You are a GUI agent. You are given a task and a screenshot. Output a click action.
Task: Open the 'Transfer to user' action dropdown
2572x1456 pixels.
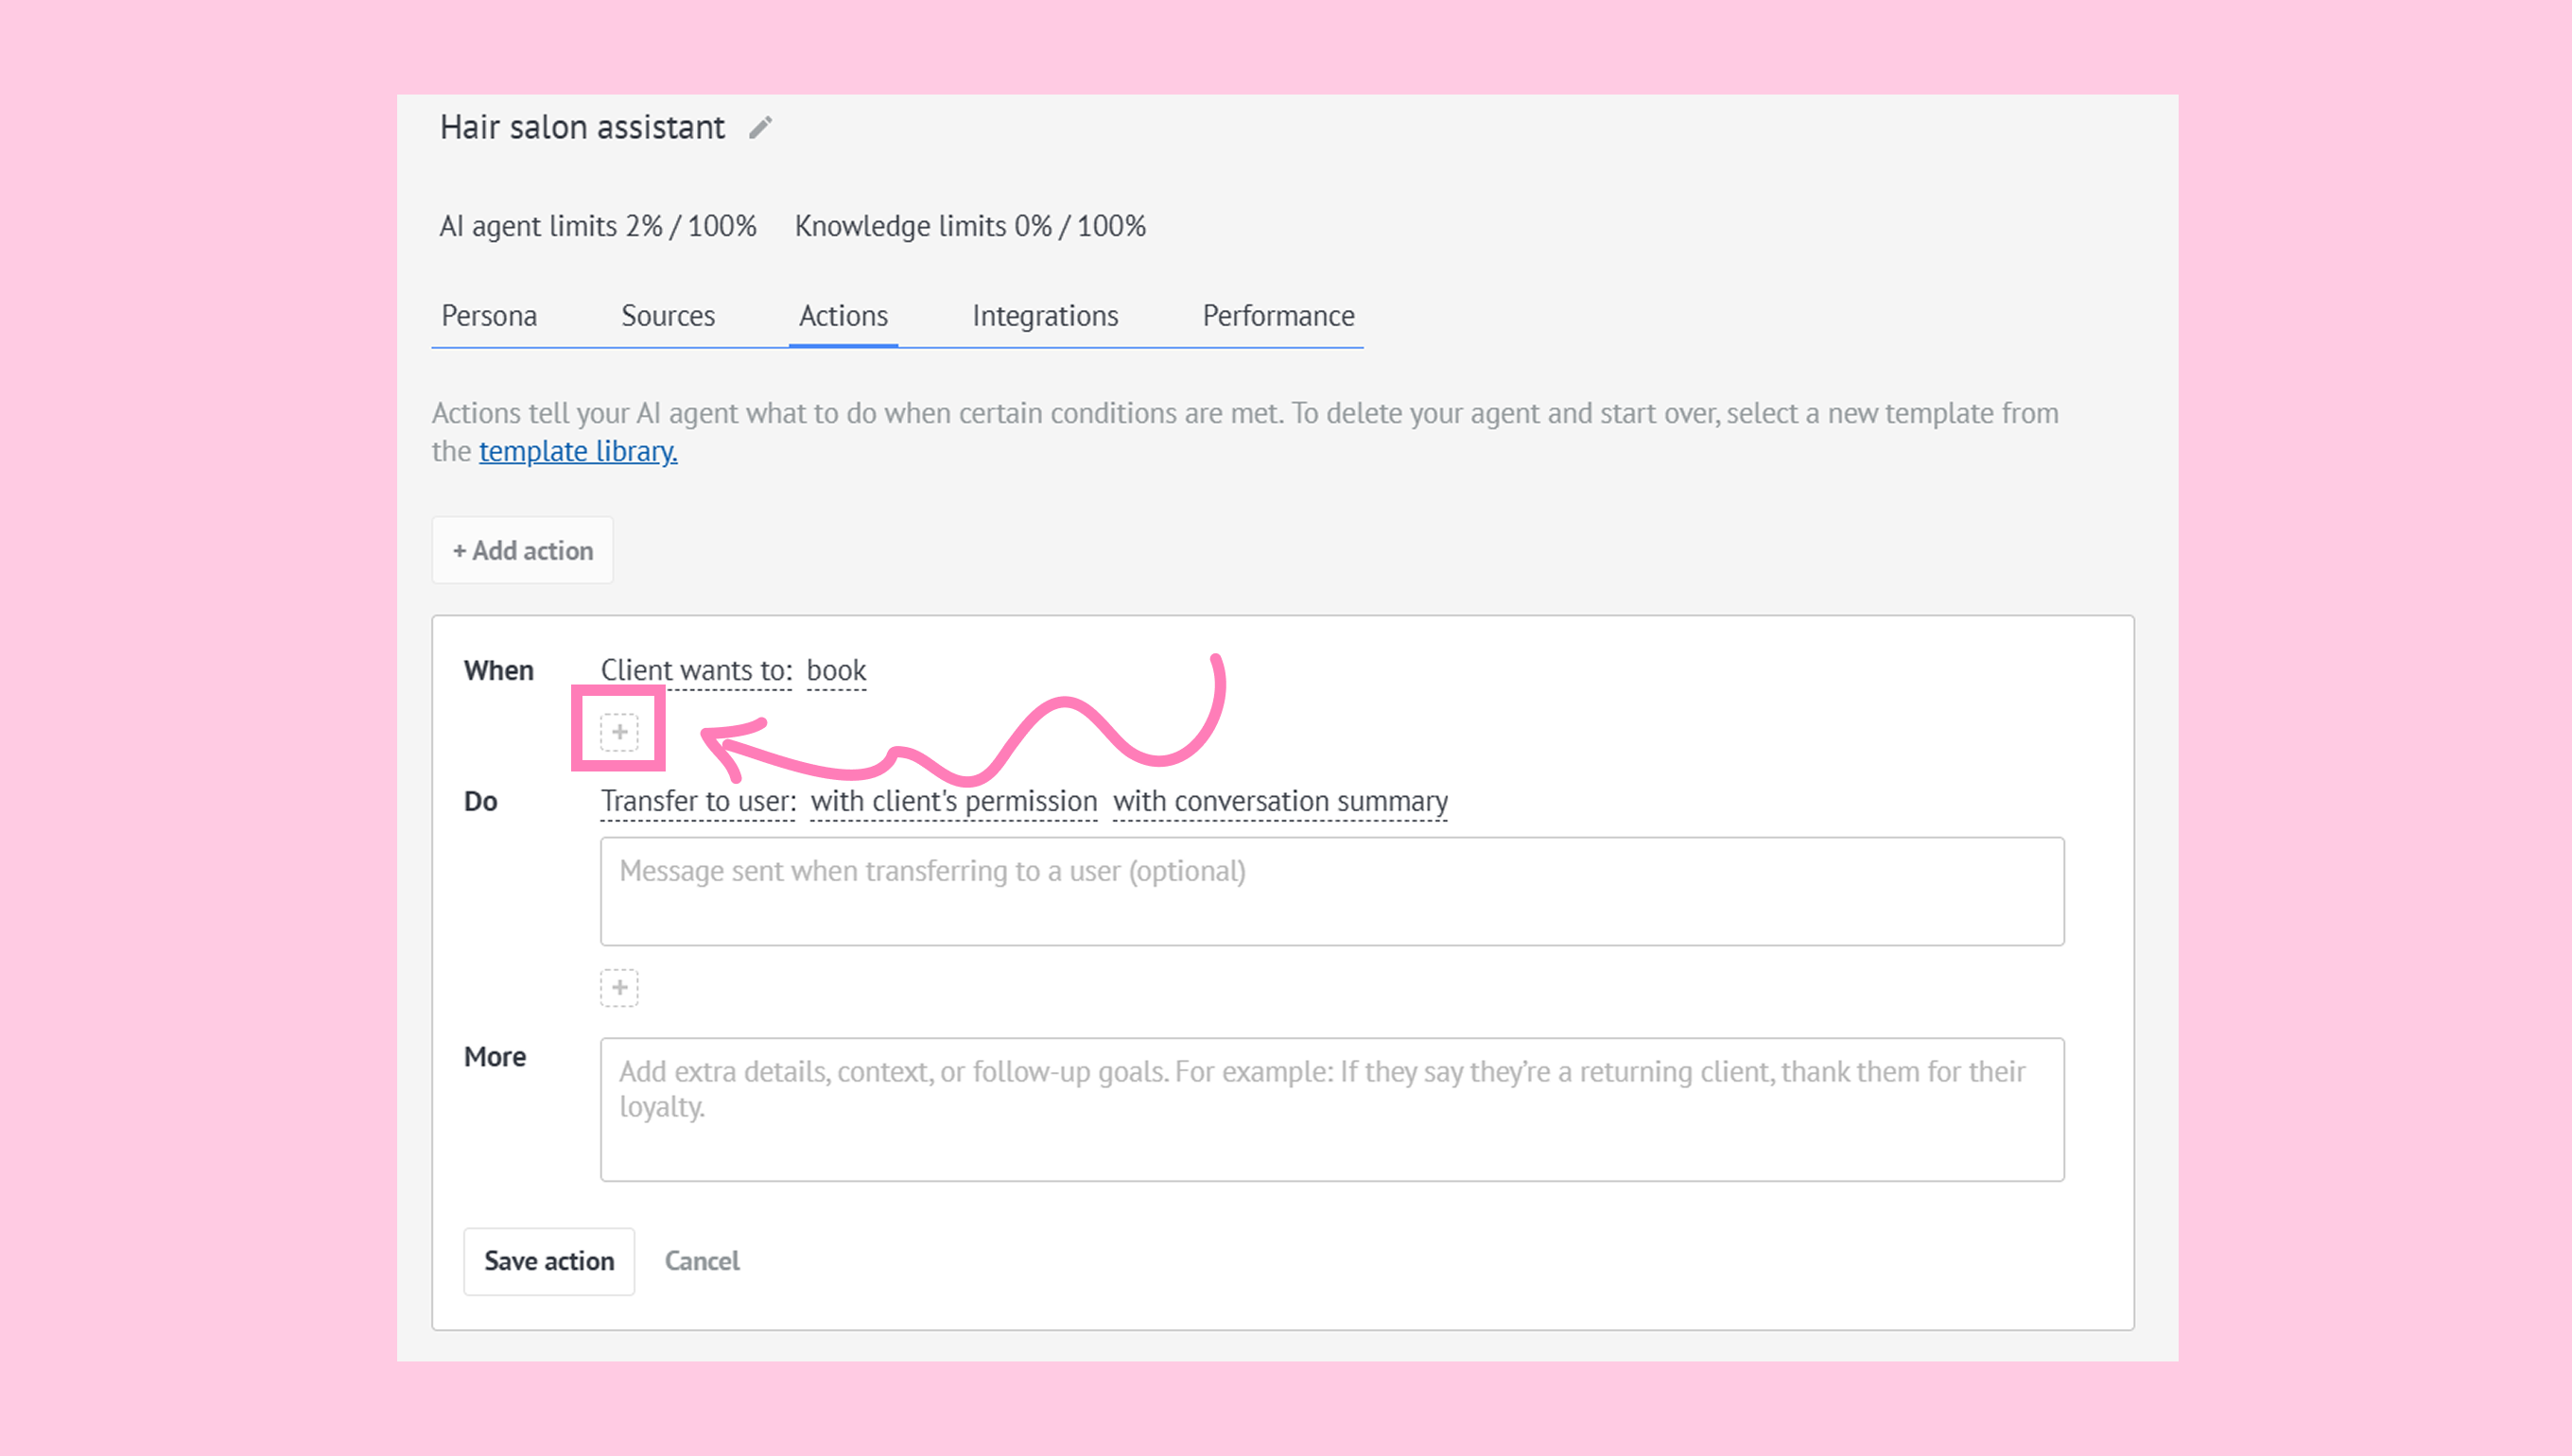point(698,802)
